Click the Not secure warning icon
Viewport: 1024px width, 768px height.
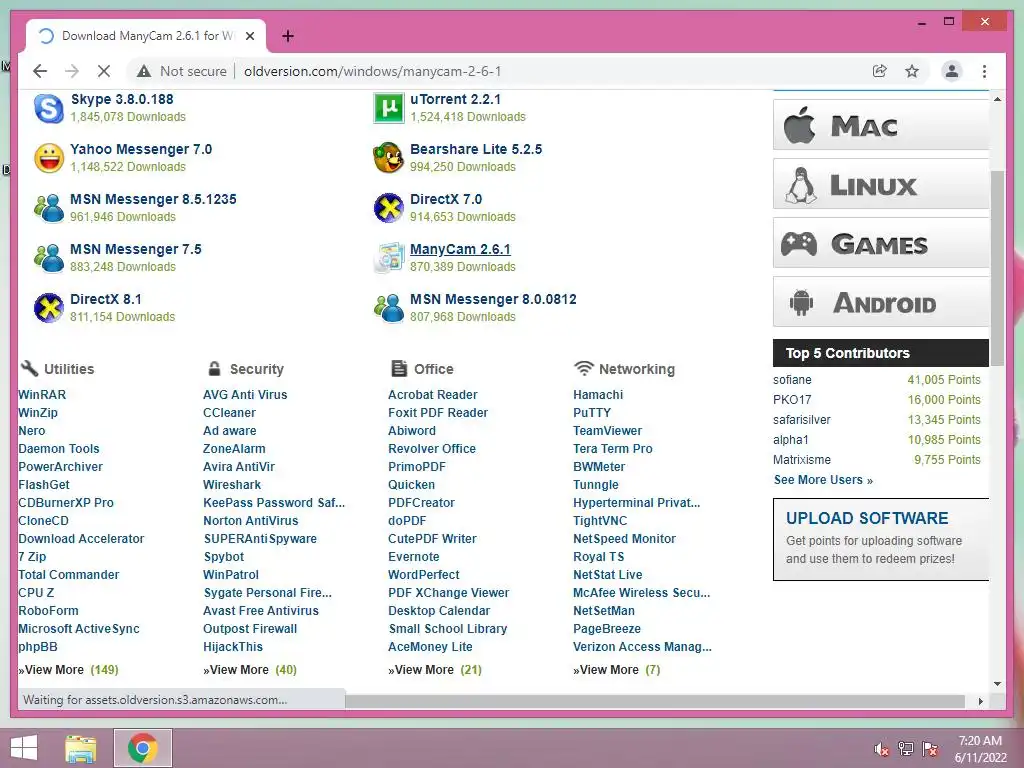tap(144, 71)
